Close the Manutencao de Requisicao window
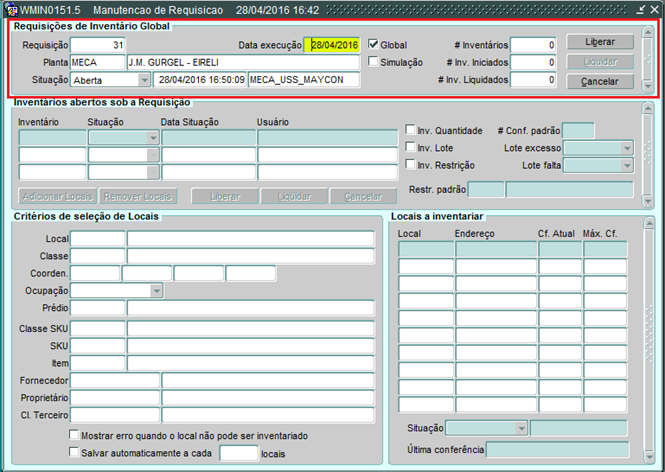This screenshot has height=472, width=665. click(x=654, y=9)
